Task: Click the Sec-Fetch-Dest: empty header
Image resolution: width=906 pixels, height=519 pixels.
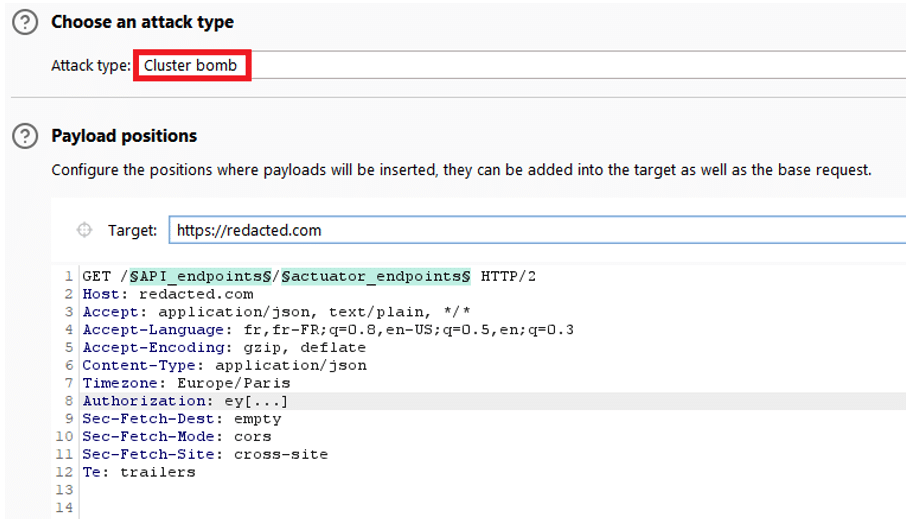Action: [x=182, y=419]
